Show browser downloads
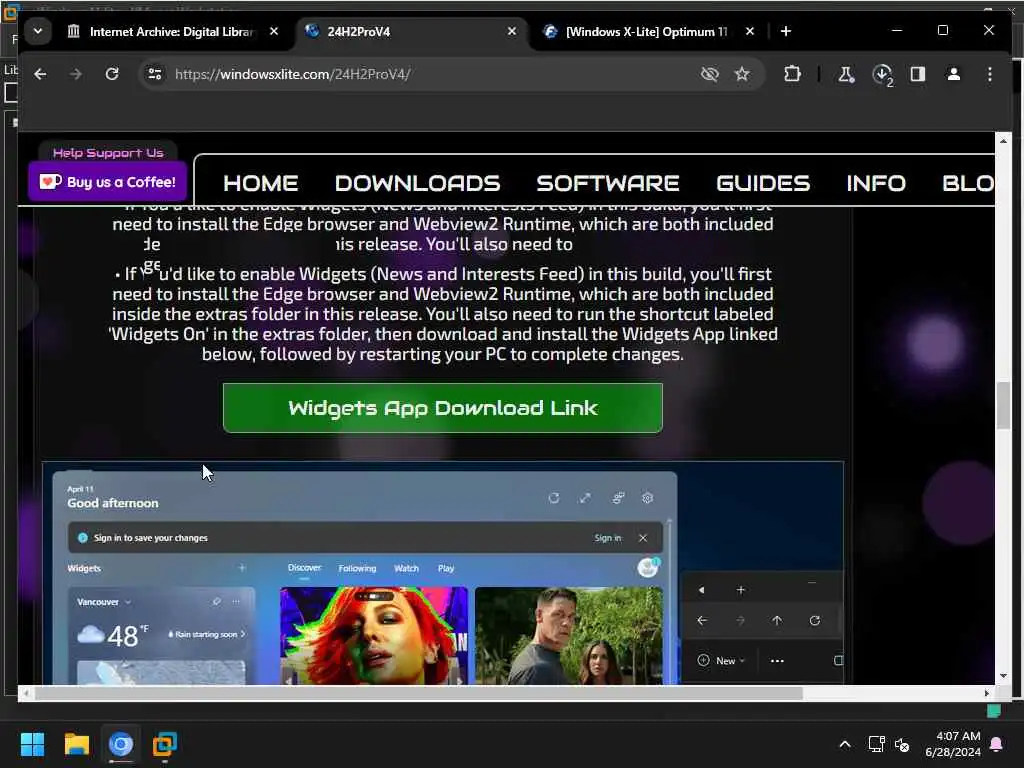The width and height of the screenshot is (1024, 768). pos(882,74)
